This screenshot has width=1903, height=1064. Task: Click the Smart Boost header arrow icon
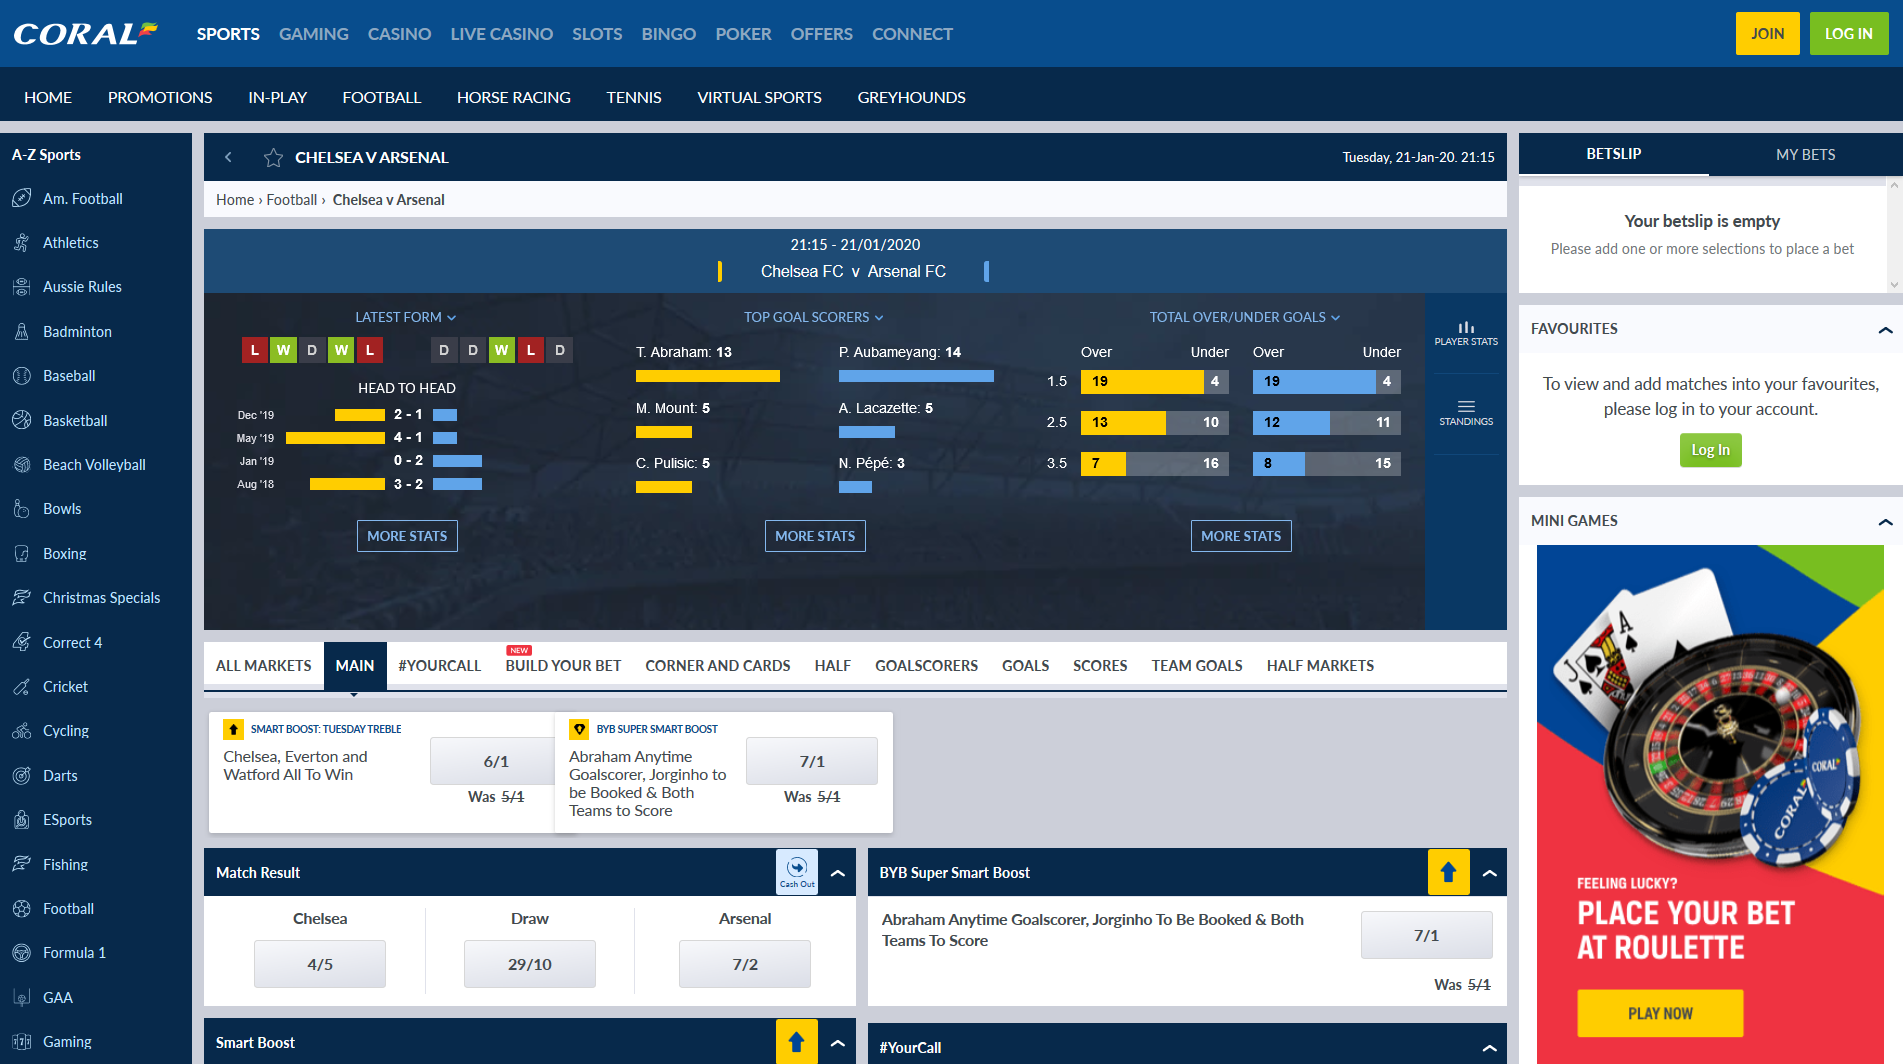tap(796, 1042)
